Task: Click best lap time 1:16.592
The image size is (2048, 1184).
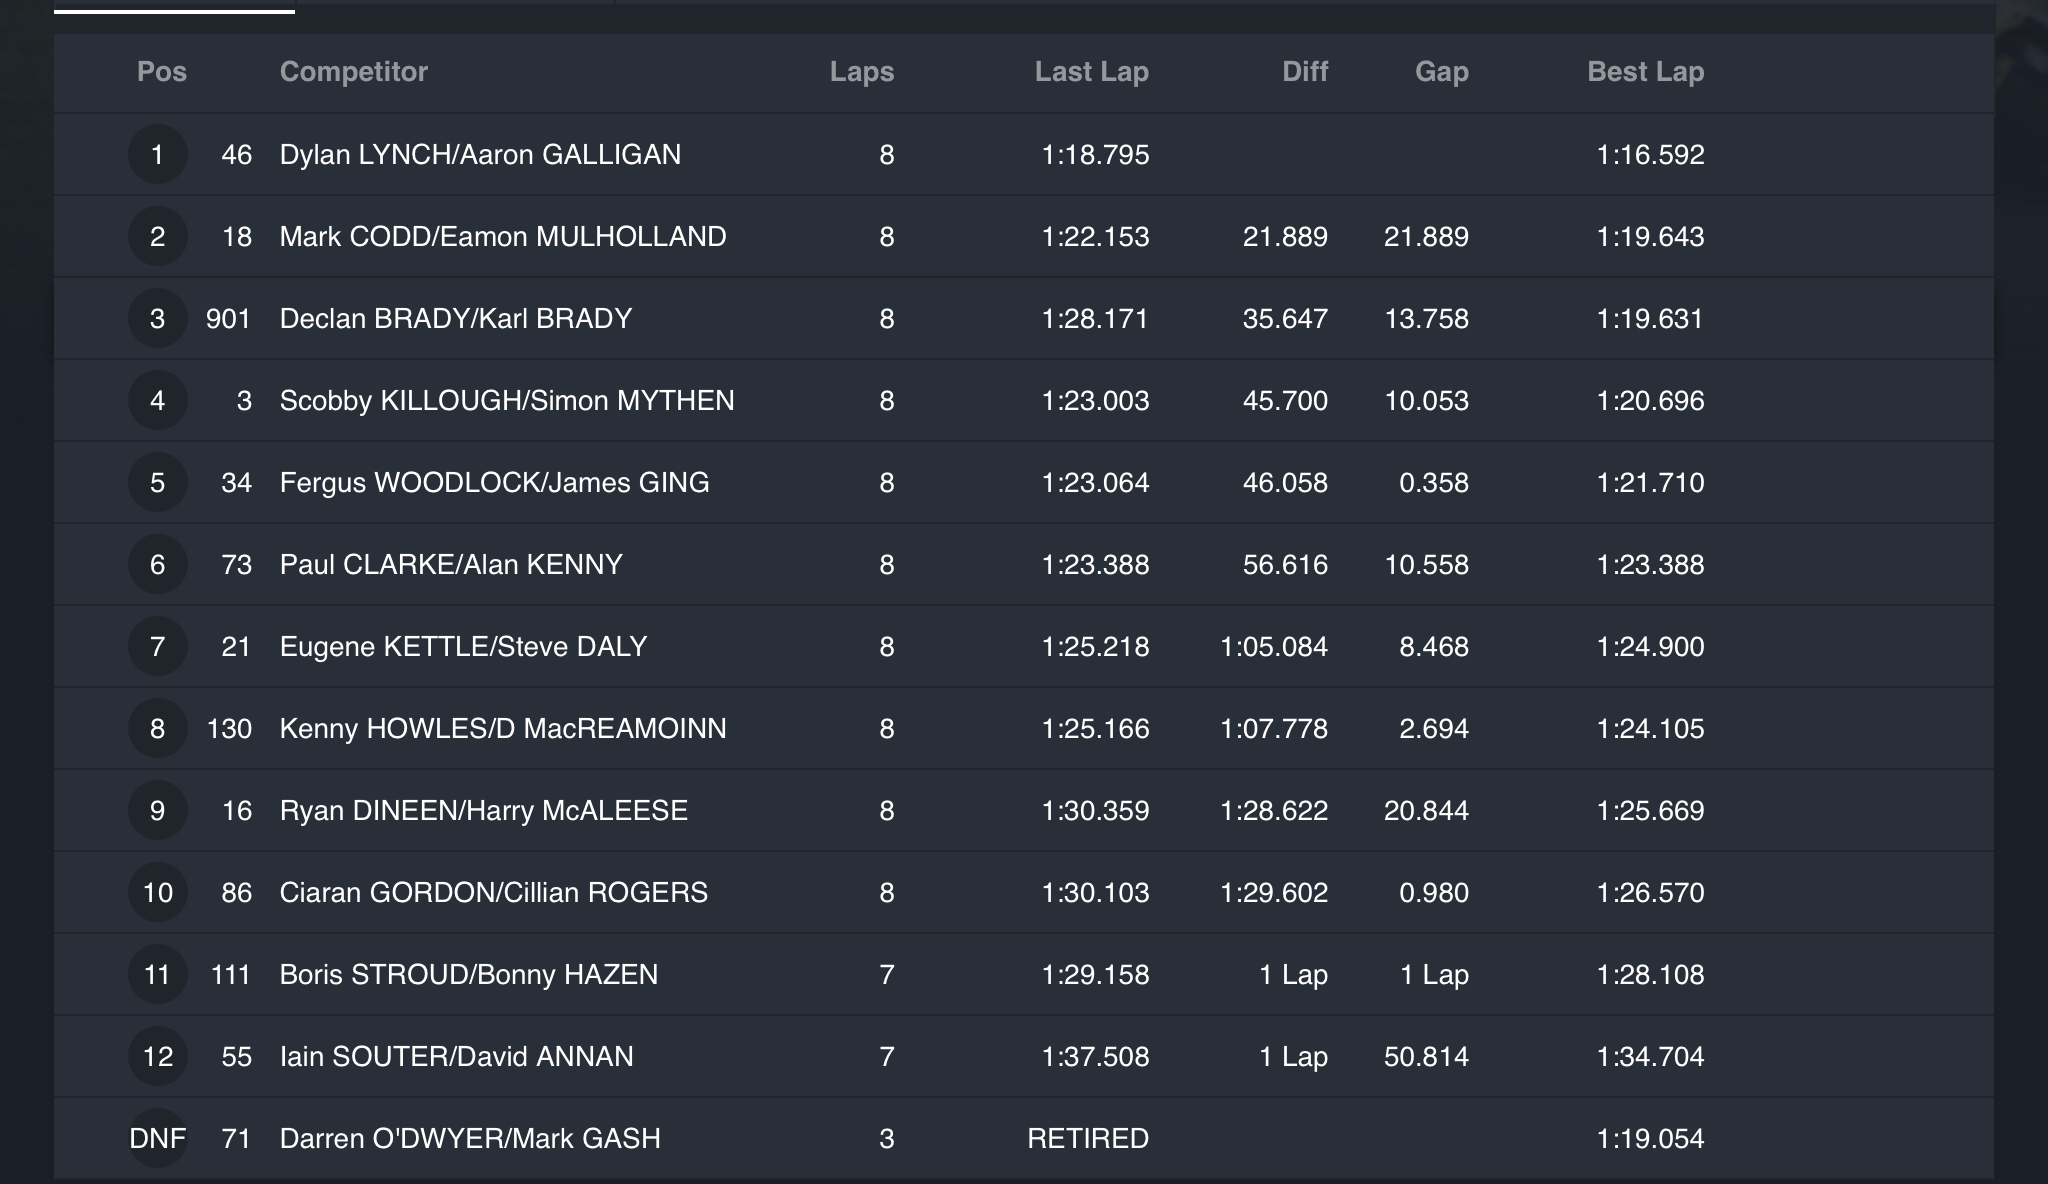Action: click(1650, 154)
